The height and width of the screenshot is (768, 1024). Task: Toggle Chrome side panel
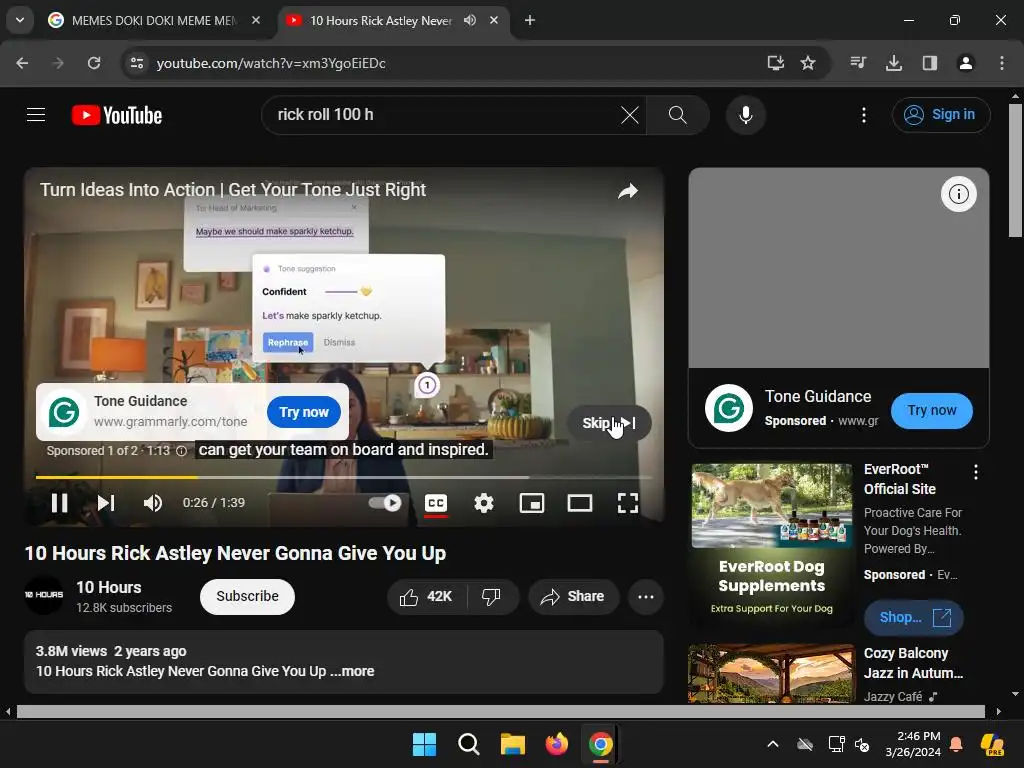[x=929, y=63]
